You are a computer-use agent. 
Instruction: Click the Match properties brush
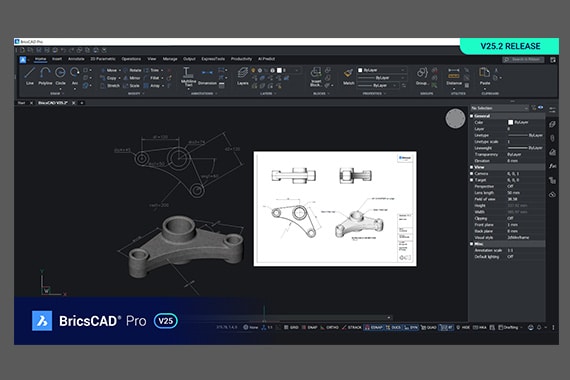coord(348,77)
